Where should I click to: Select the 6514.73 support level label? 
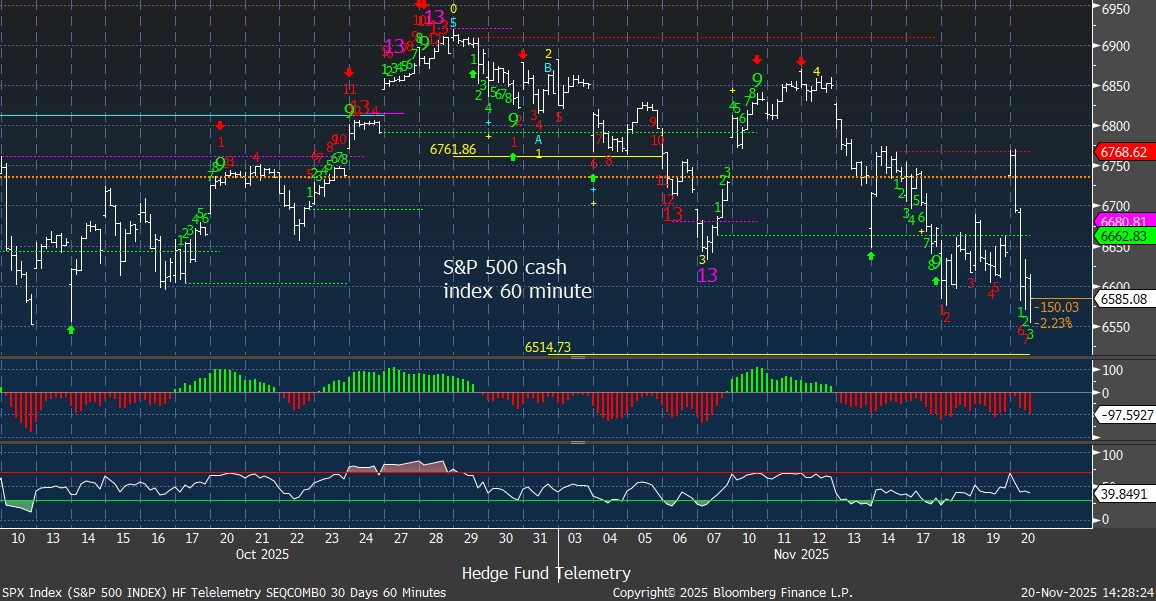tap(547, 348)
